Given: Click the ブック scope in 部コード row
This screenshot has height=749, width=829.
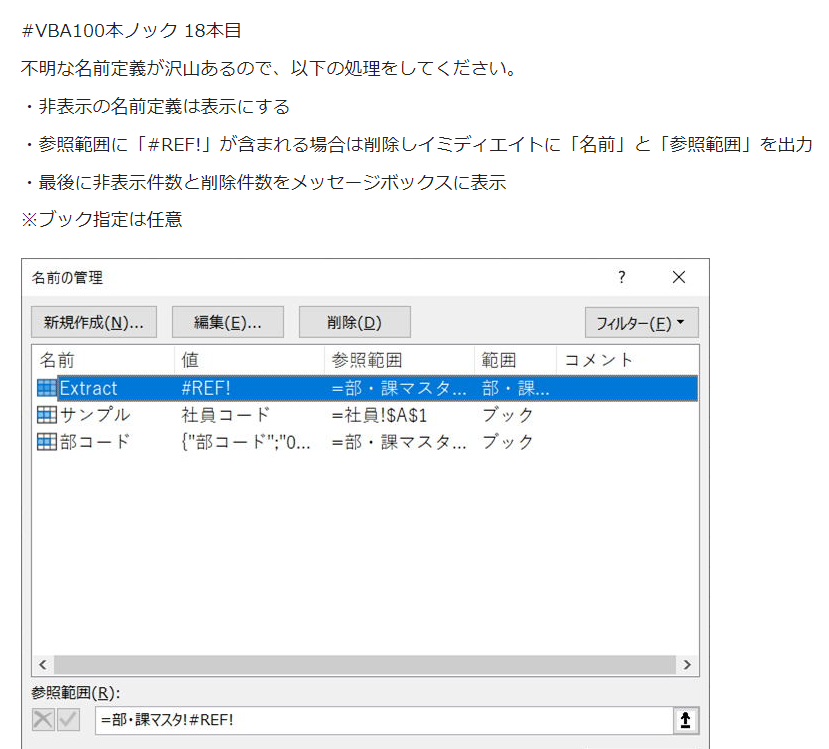Looking at the screenshot, I should pyautogui.click(x=507, y=442).
